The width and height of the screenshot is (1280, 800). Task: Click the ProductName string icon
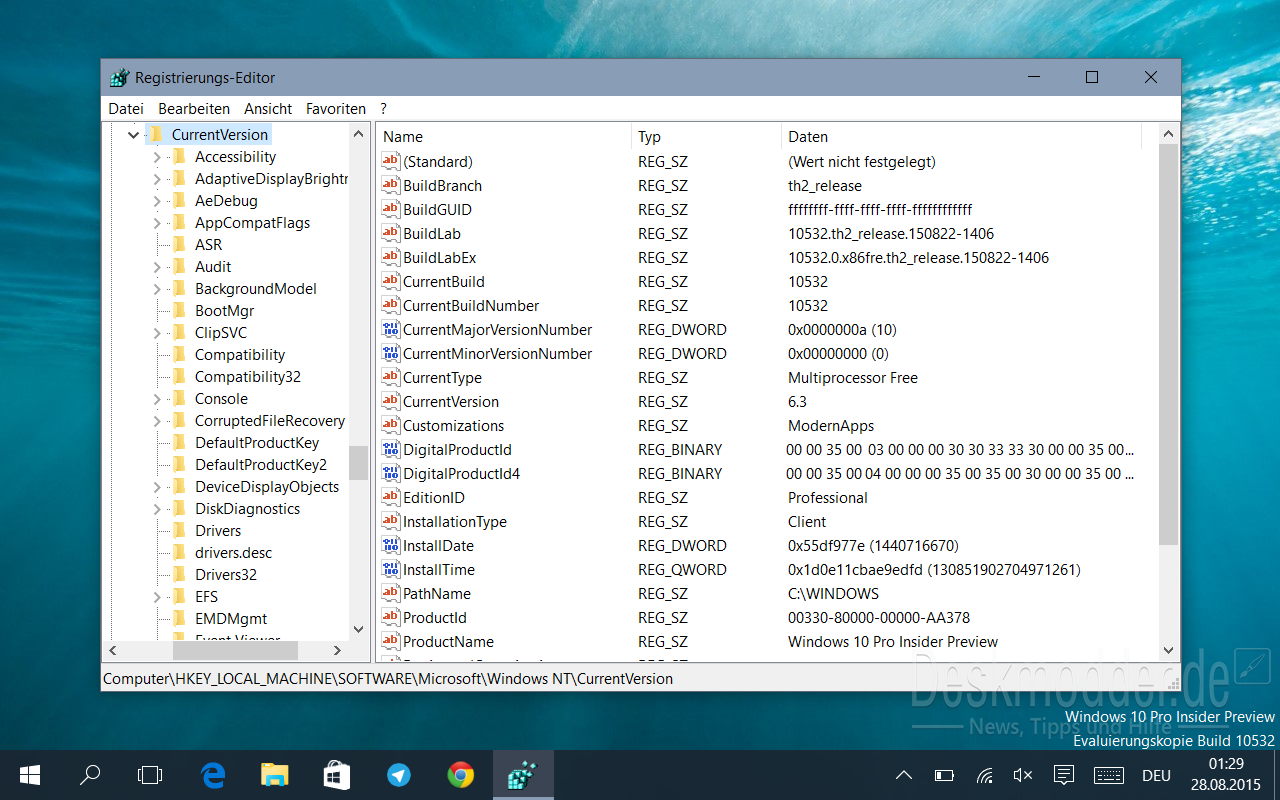point(391,641)
